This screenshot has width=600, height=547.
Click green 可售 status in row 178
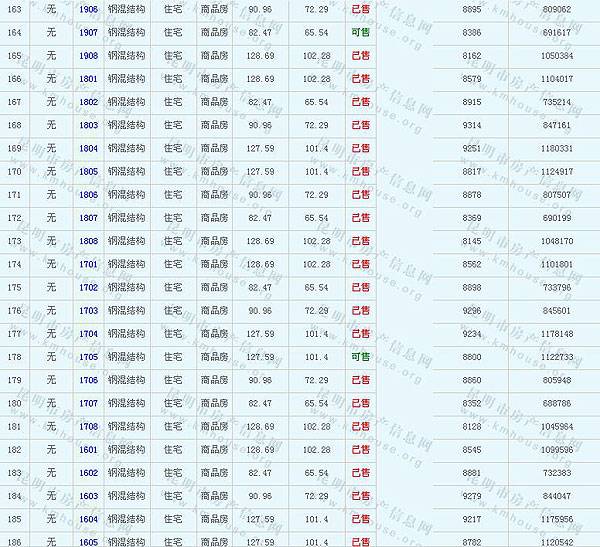pos(360,357)
